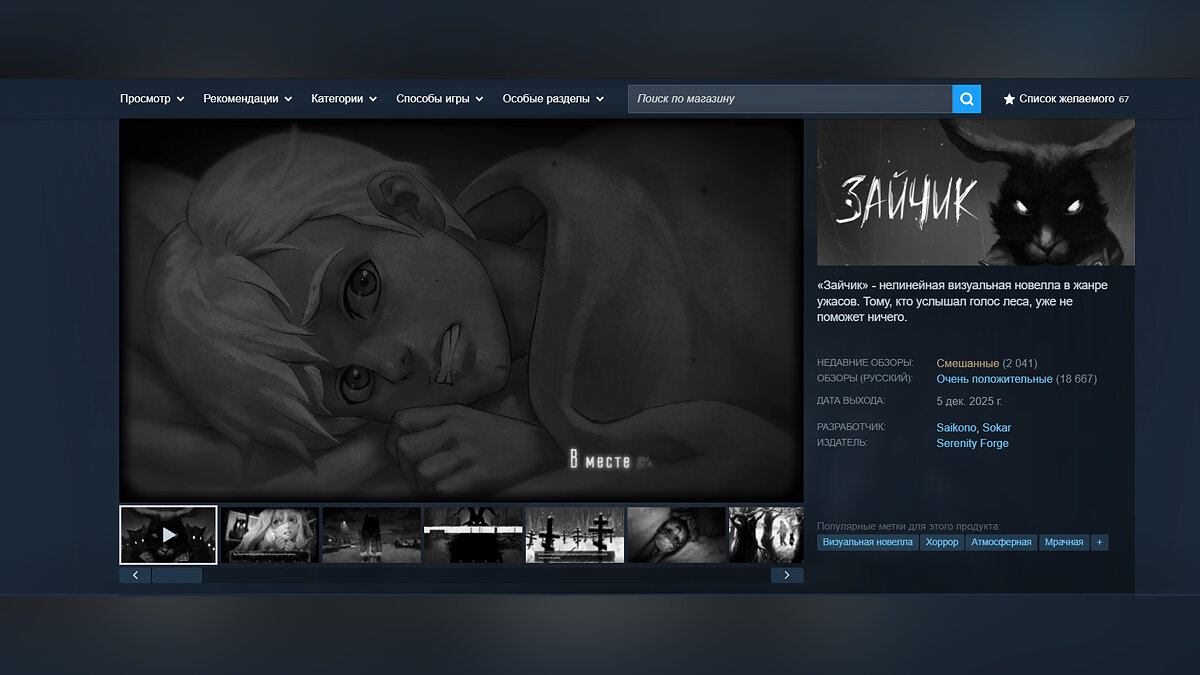1200x675 pixels.
Task: Click the Хоррор tag
Action: click(942, 542)
